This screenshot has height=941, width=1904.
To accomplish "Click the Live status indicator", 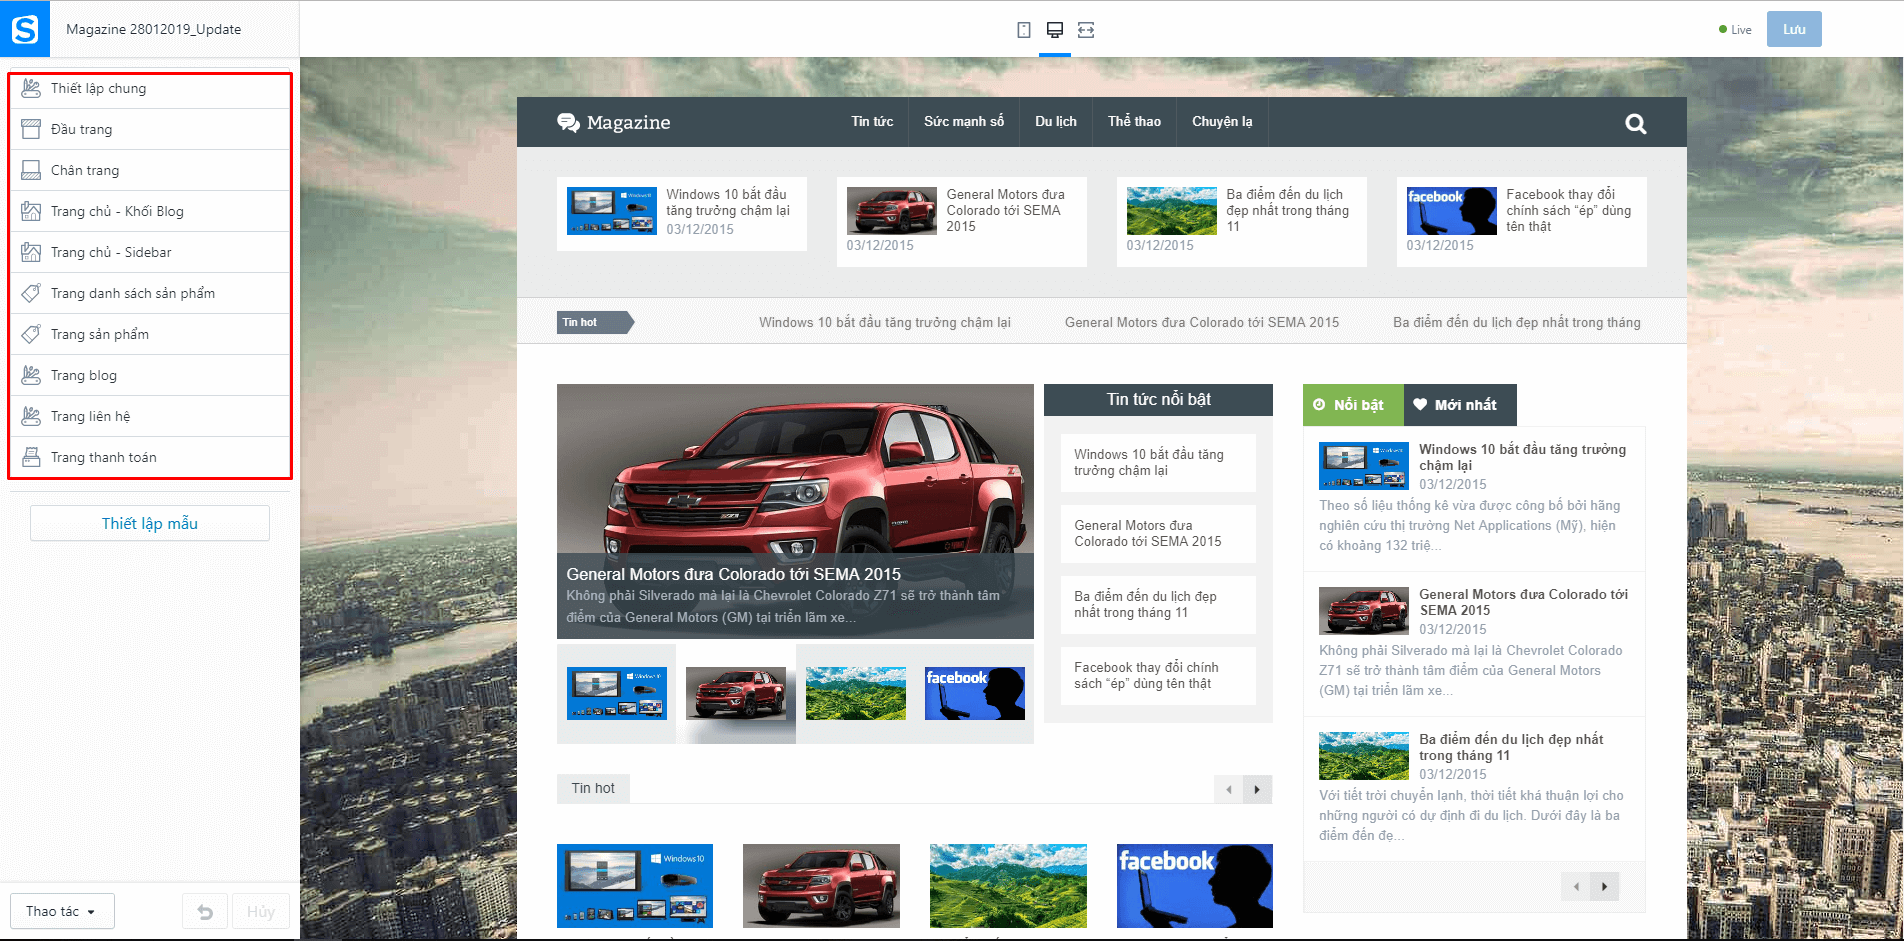I will coord(1735,30).
